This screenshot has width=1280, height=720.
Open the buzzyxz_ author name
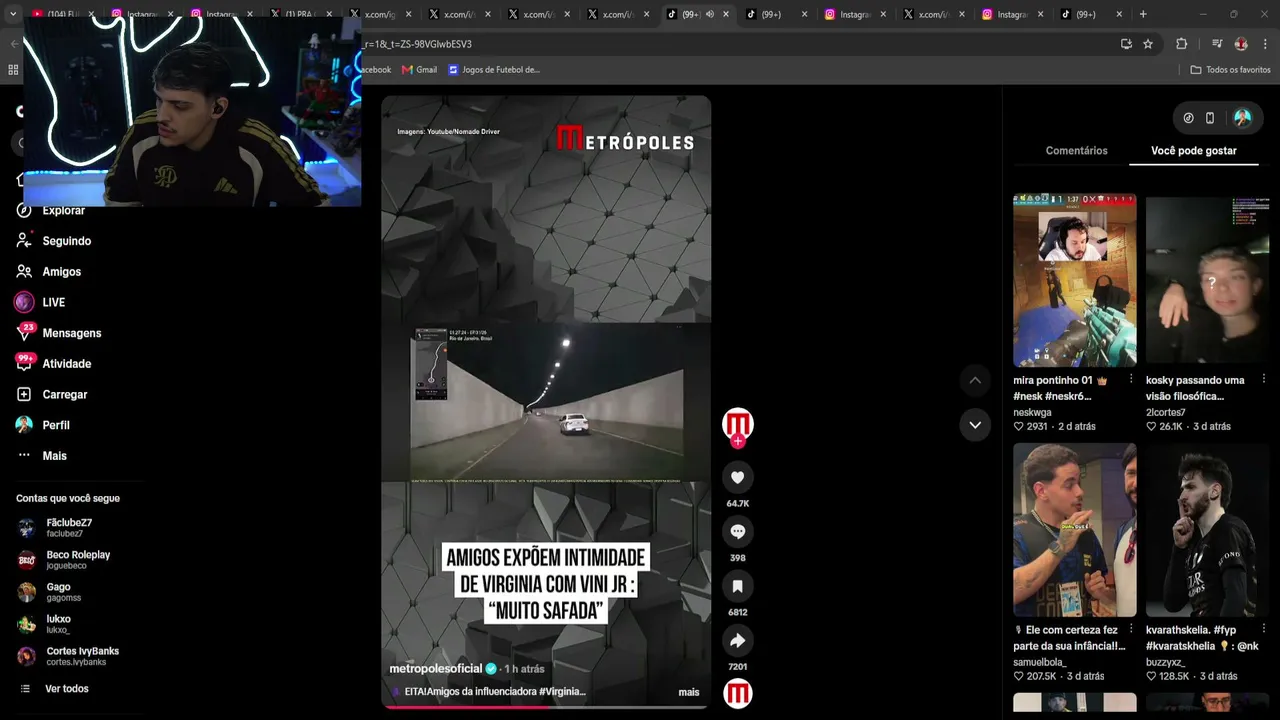pyautogui.click(x=1168, y=662)
